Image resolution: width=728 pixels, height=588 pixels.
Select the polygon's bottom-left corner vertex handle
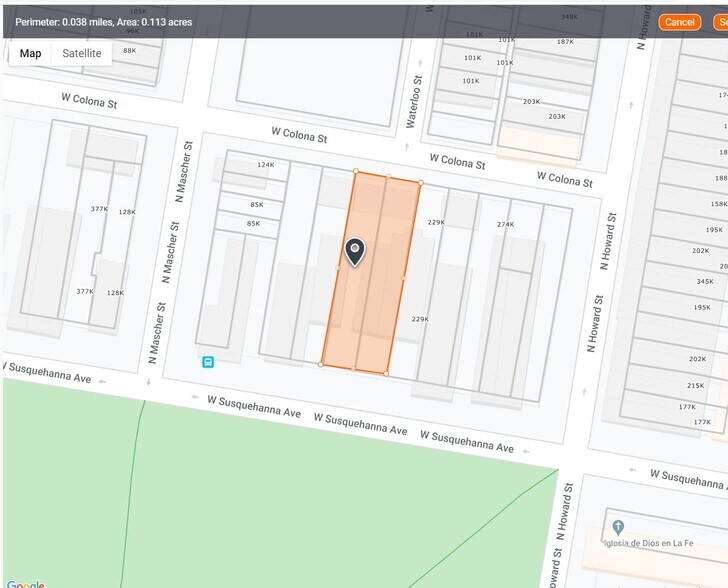click(321, 364)
